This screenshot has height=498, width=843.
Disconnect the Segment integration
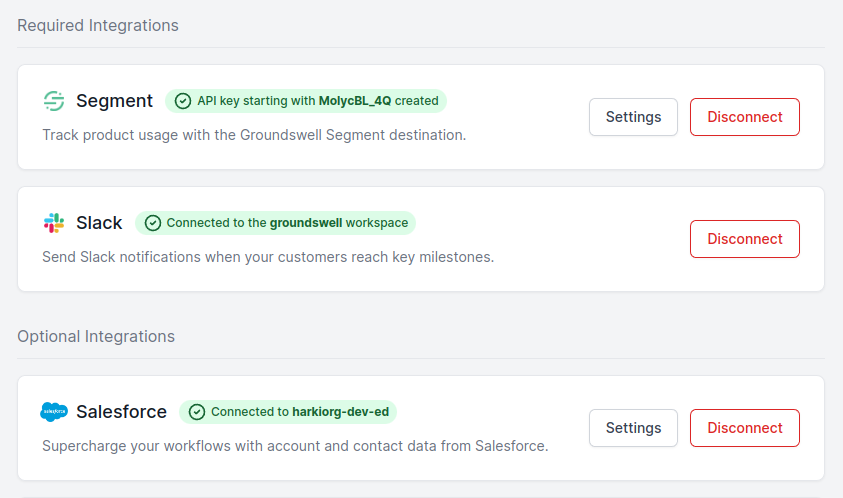[x=744, y=117]
